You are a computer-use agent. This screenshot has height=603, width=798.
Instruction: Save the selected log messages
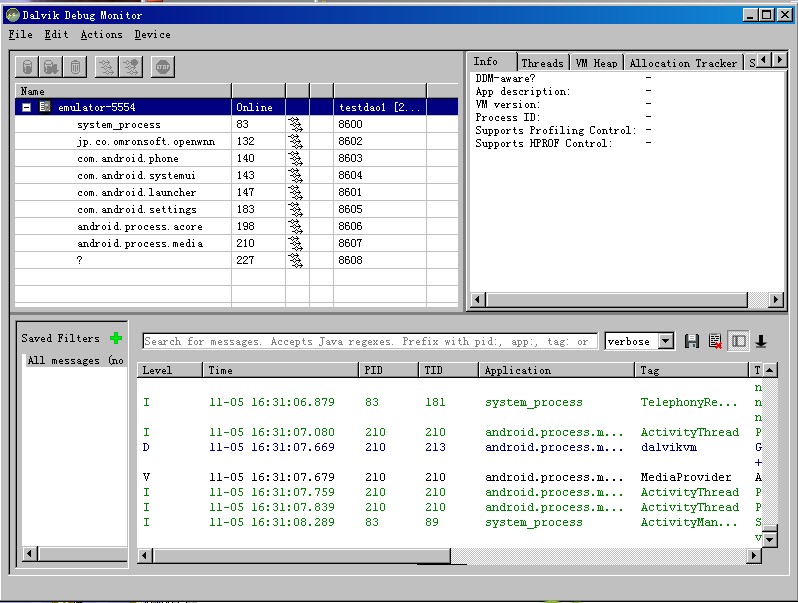692,341
